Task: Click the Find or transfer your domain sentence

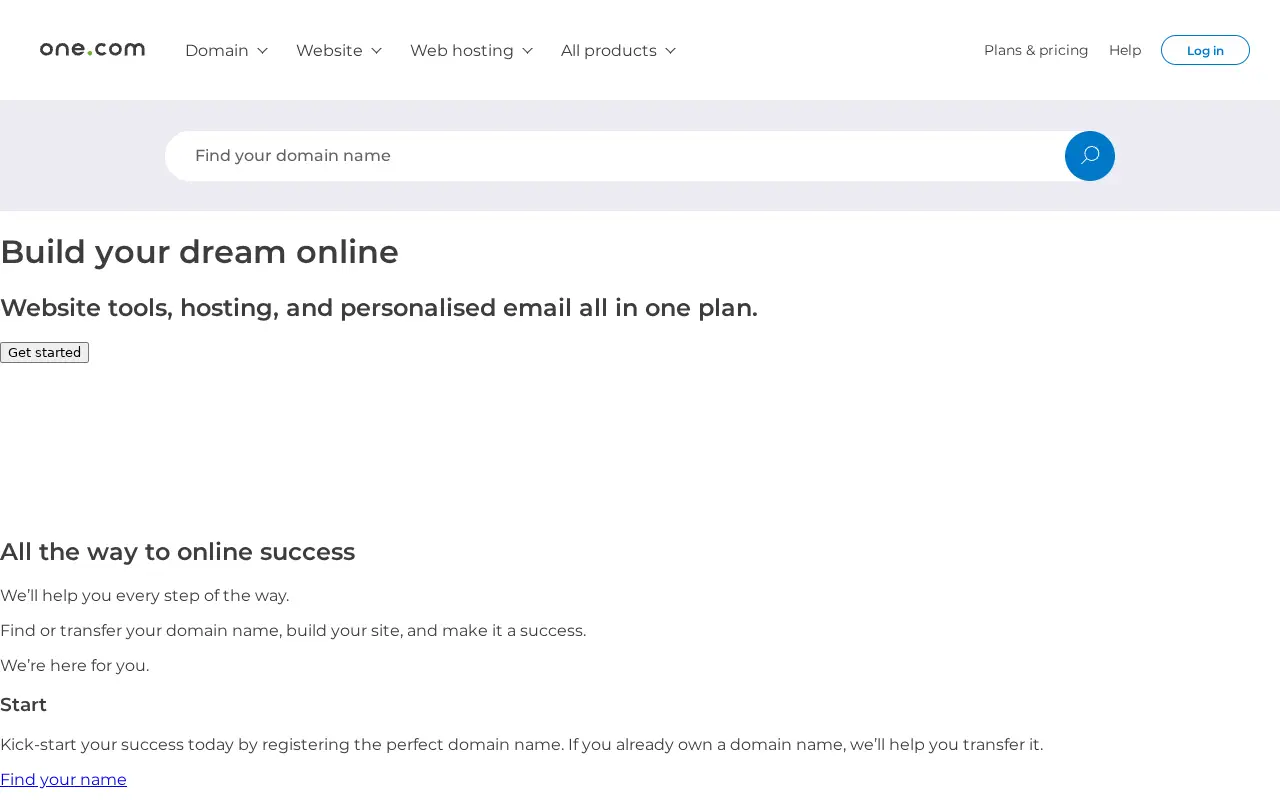Action: tap(293, 630)
